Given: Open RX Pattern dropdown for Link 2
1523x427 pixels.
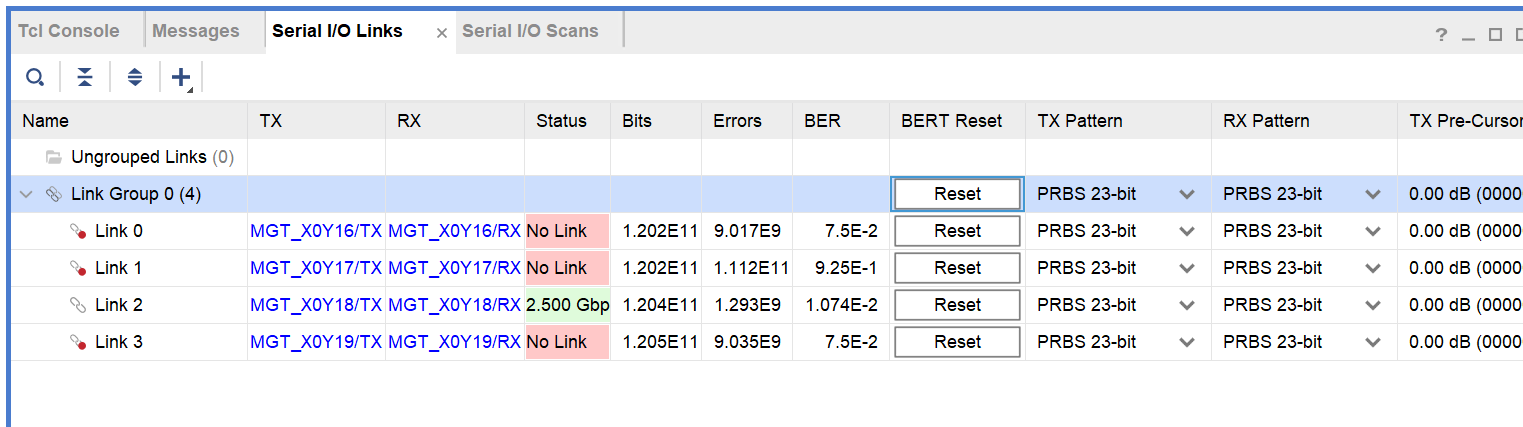Looking at the screenshot, I should (1373, 305).
